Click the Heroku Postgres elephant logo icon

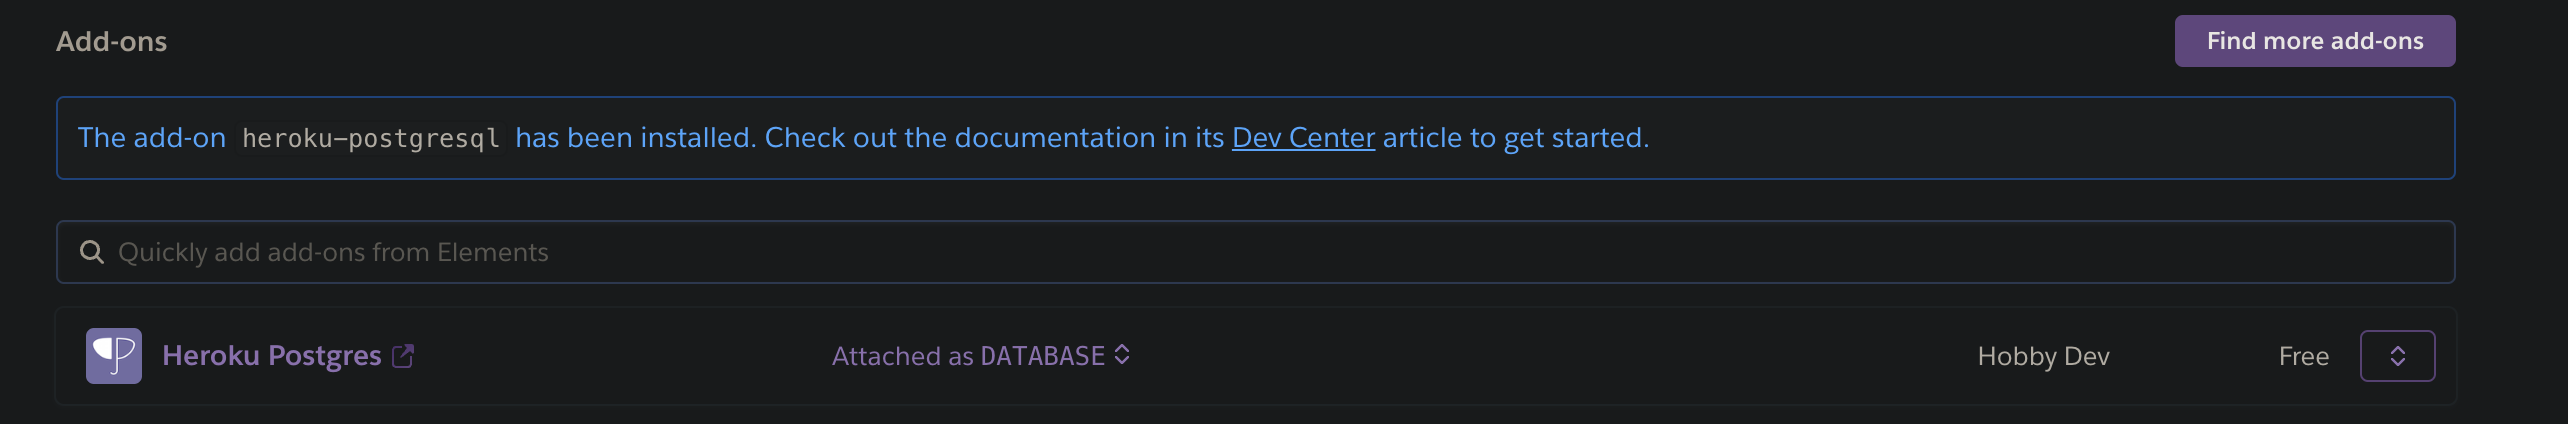(113, 356)
